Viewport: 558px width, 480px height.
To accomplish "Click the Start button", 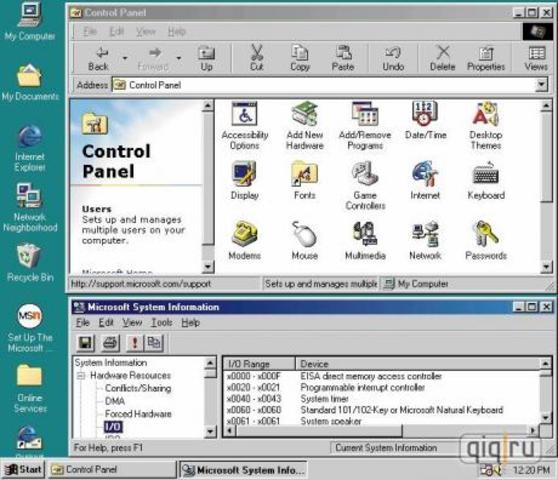I will 23,470.
